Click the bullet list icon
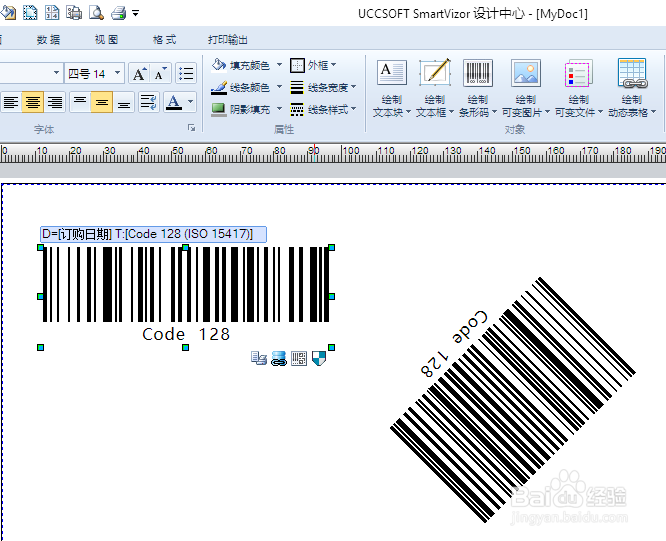 [186, 73]
